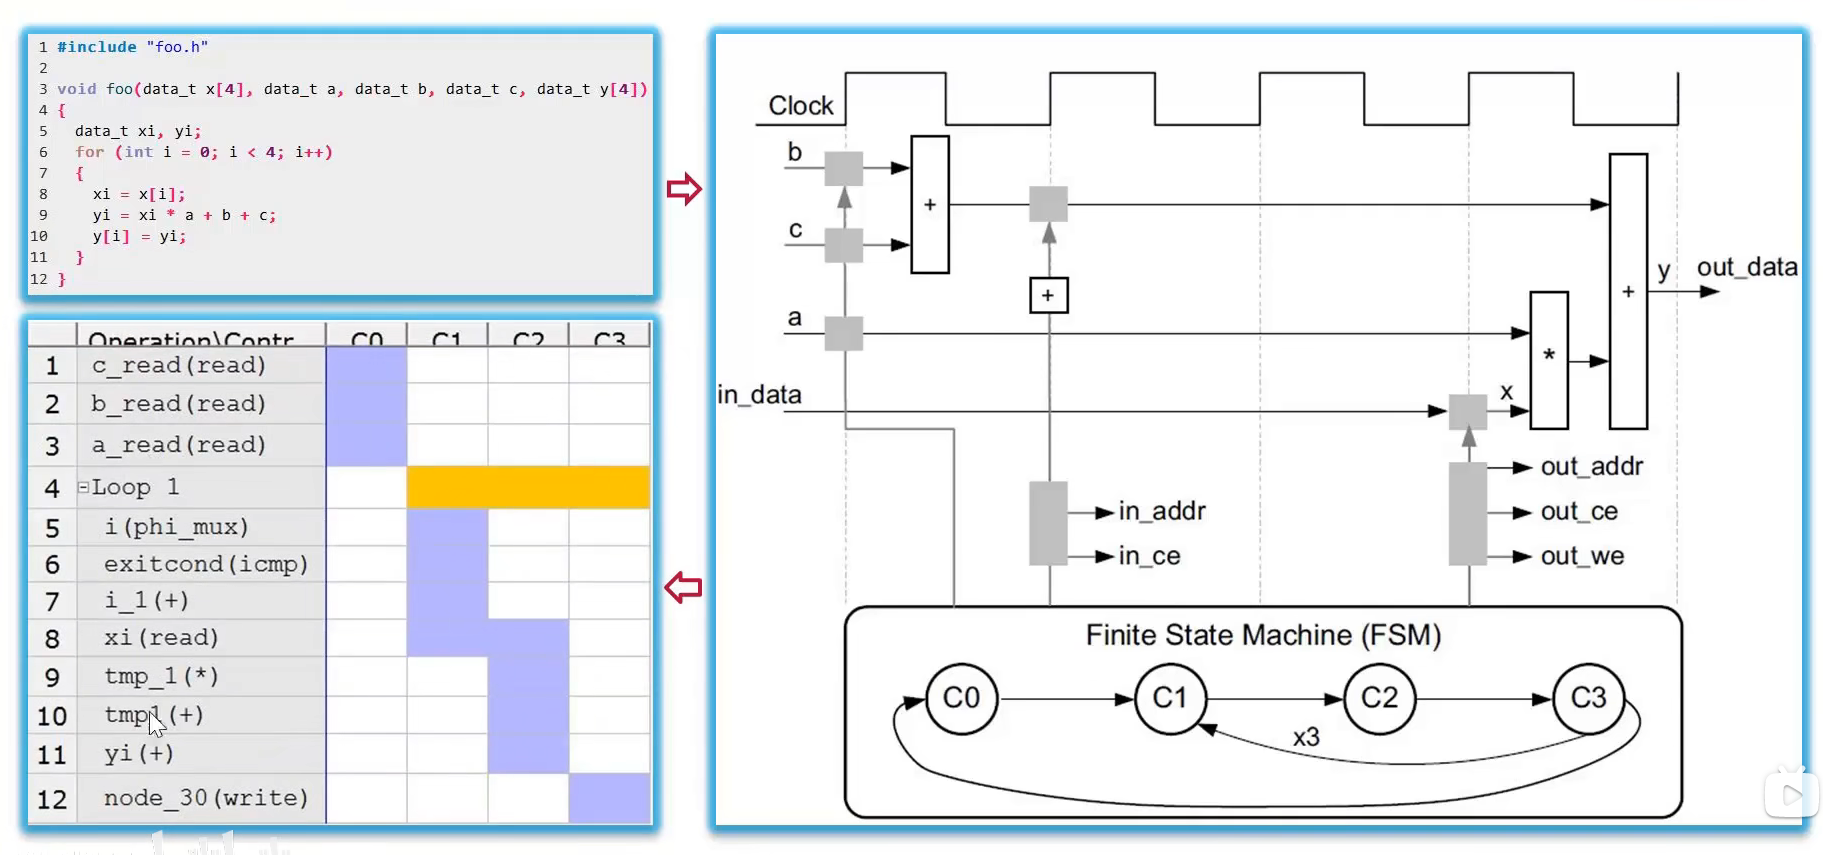Click row number 12 in schedule table
The height and width of the screenshot is (855, 1823).
52,799
